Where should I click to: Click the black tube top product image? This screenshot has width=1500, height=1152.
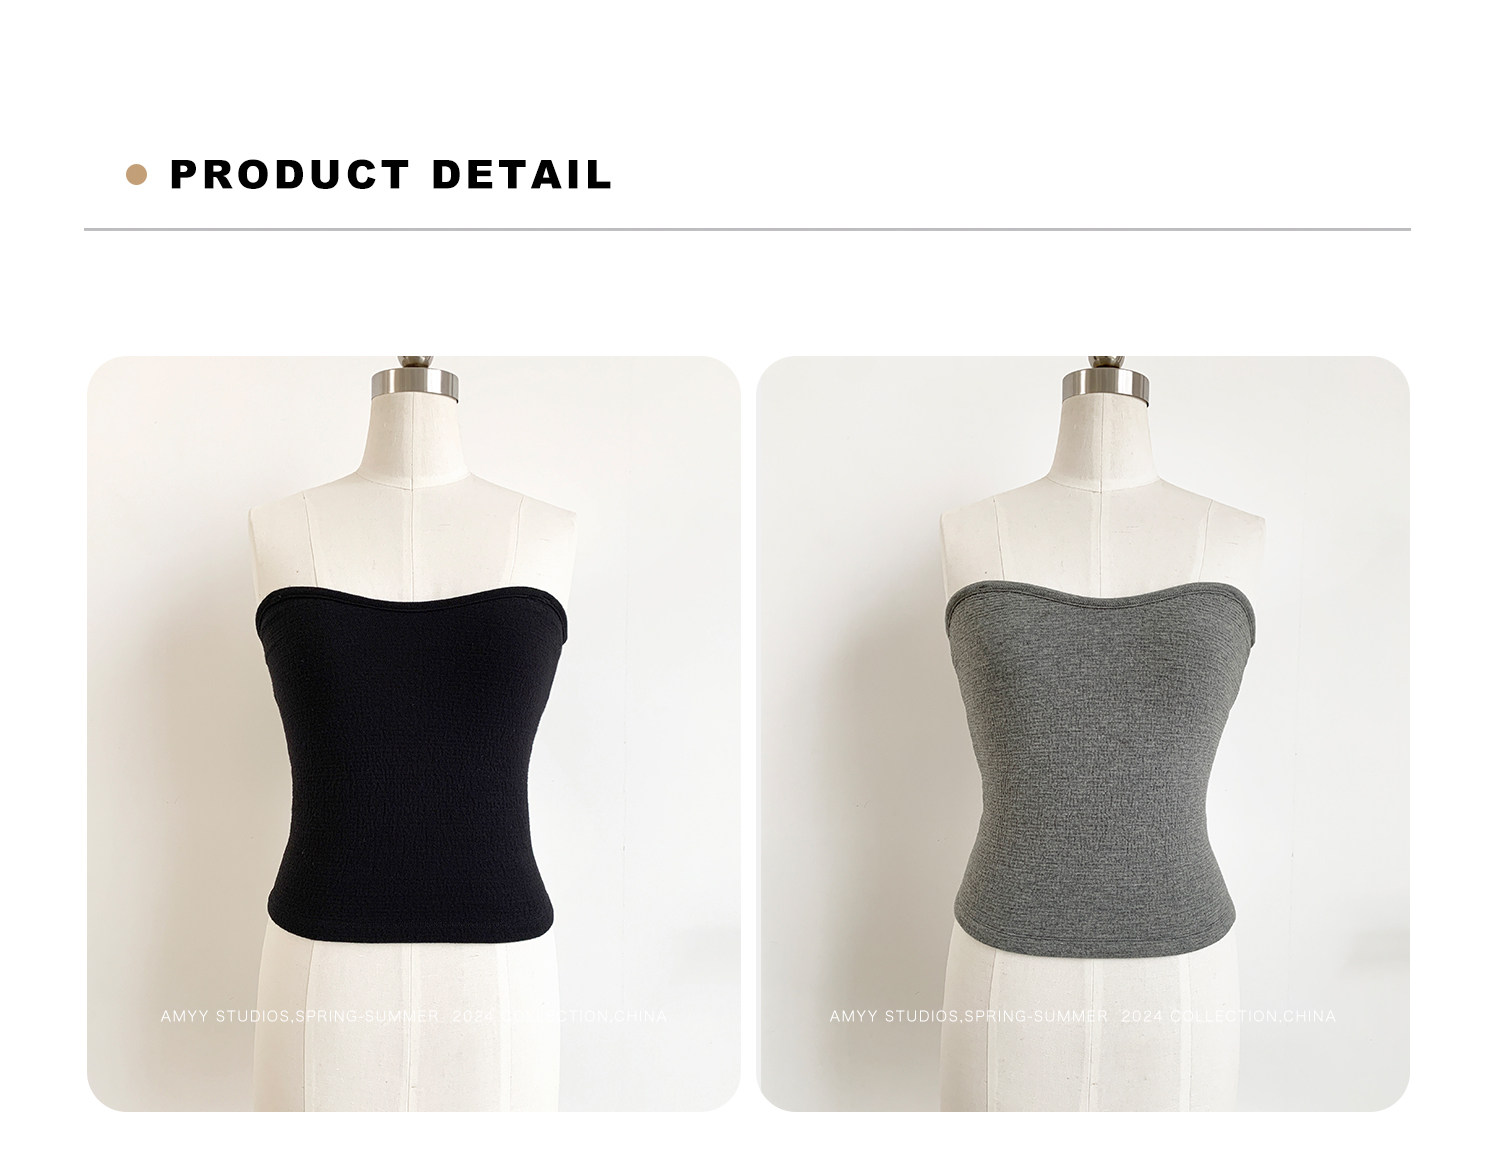click(413, 733)
